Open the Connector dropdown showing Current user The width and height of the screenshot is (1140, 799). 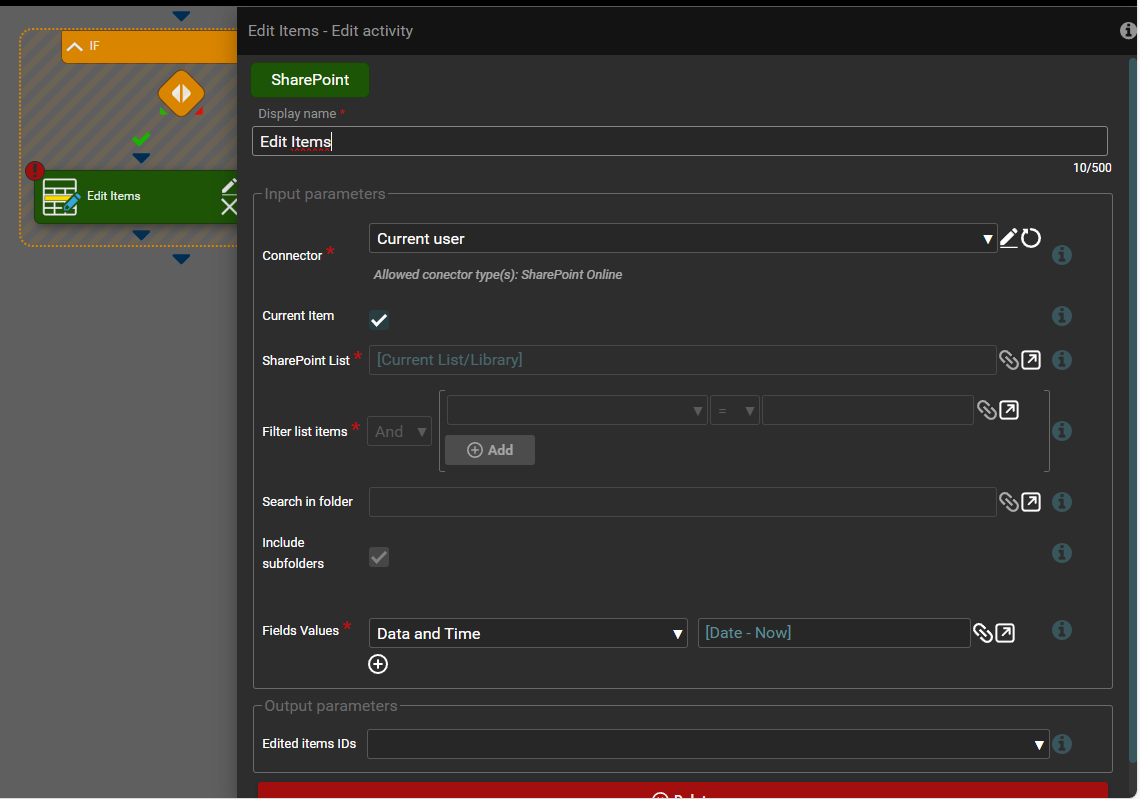(x=682, y=239)
